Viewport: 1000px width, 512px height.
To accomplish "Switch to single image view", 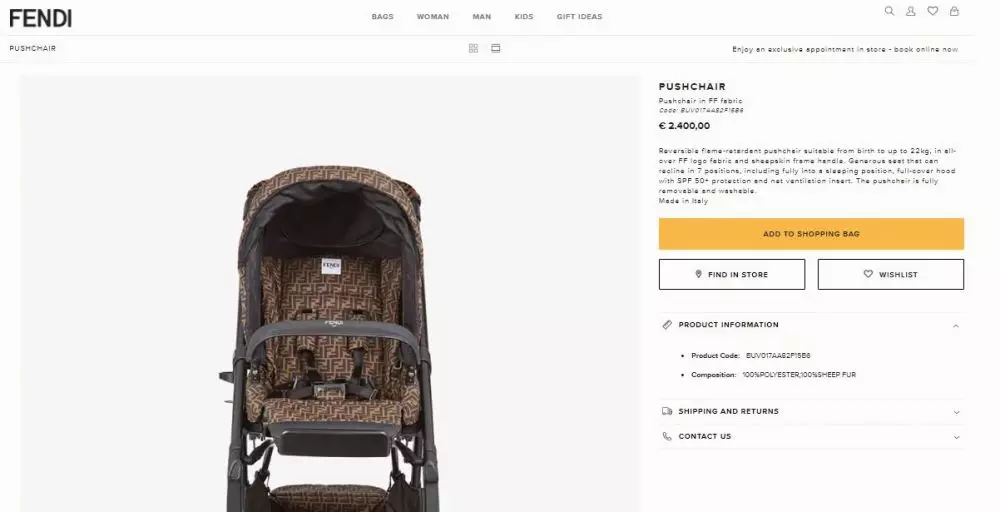I will 495,48.
